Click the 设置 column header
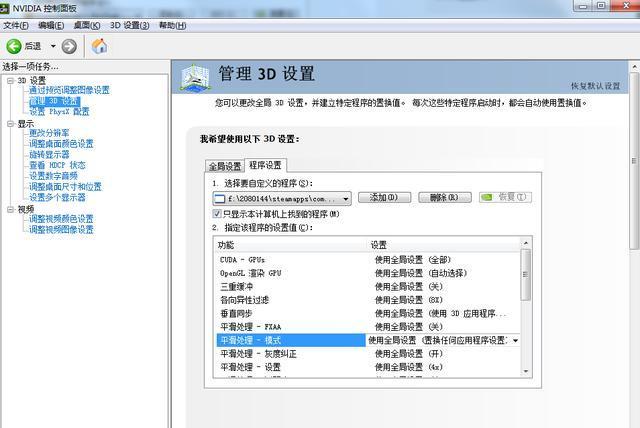Screen dimensions: 640x428 [x=444, y=245]
